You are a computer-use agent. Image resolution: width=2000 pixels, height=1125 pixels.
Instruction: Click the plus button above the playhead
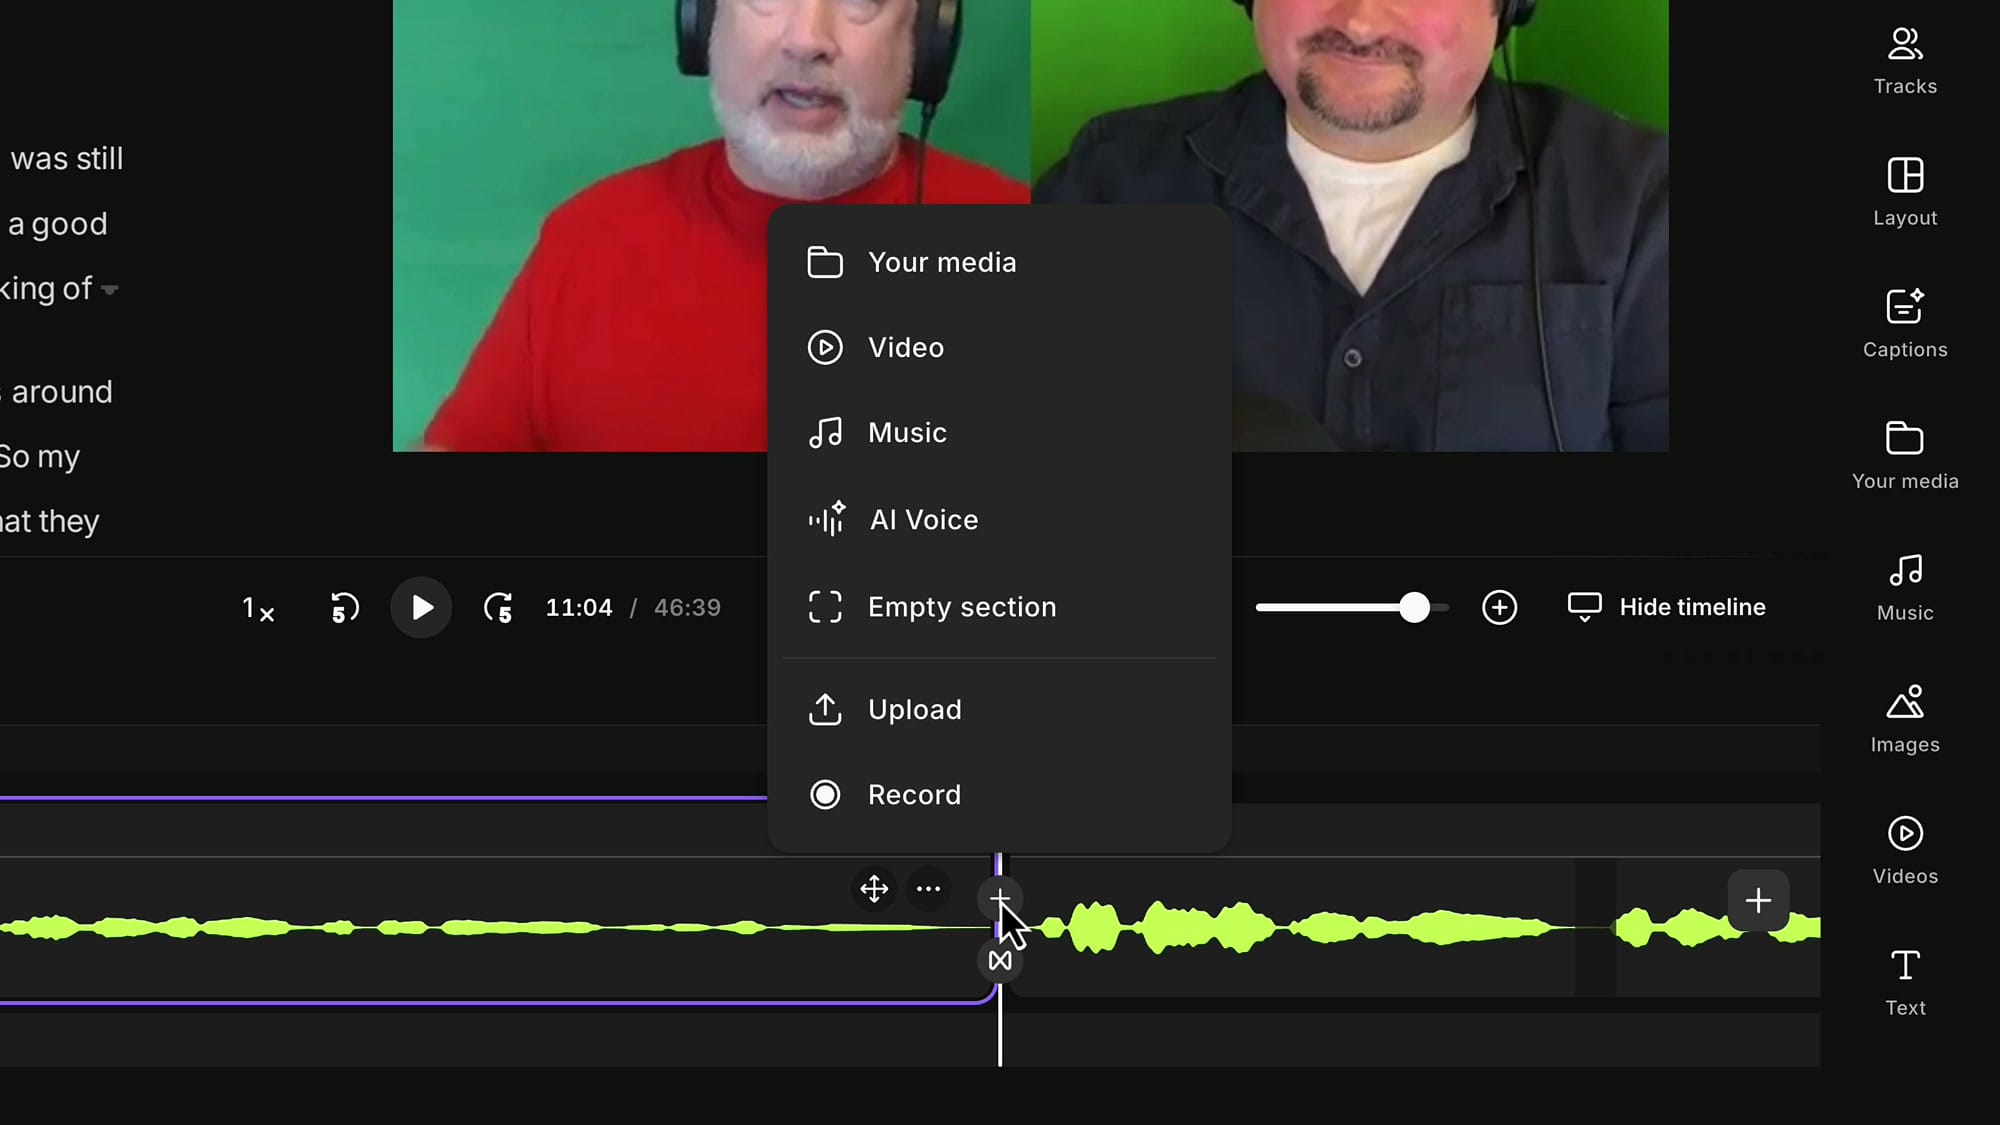[x=1000, y=897]
